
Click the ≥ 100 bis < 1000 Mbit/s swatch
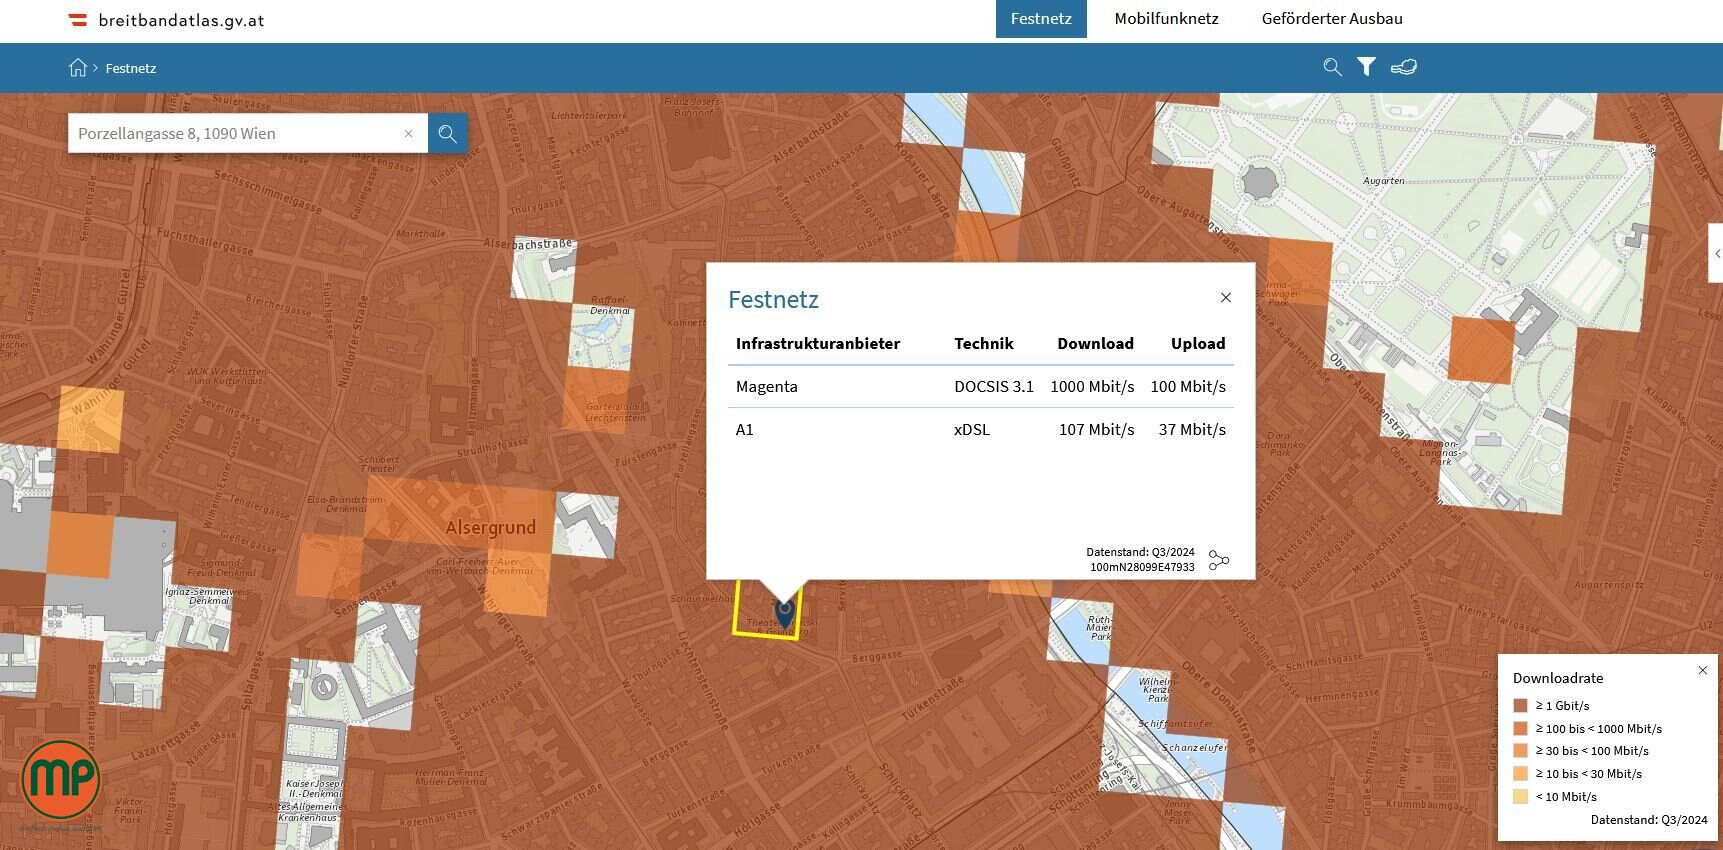tap(1521, 729)
